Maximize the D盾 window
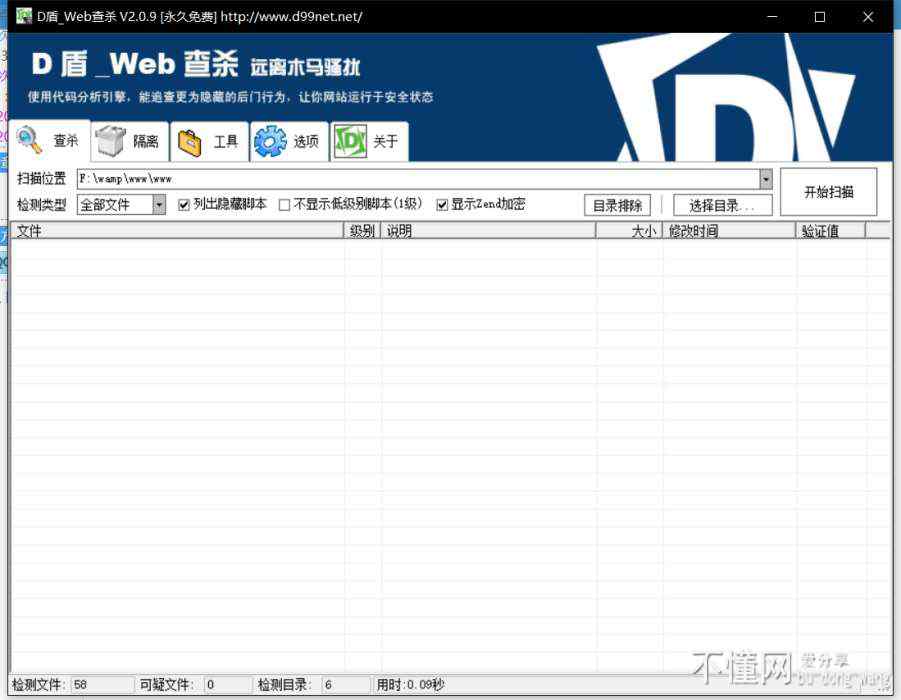Screen dimensions: 901x700 [820, 17]
